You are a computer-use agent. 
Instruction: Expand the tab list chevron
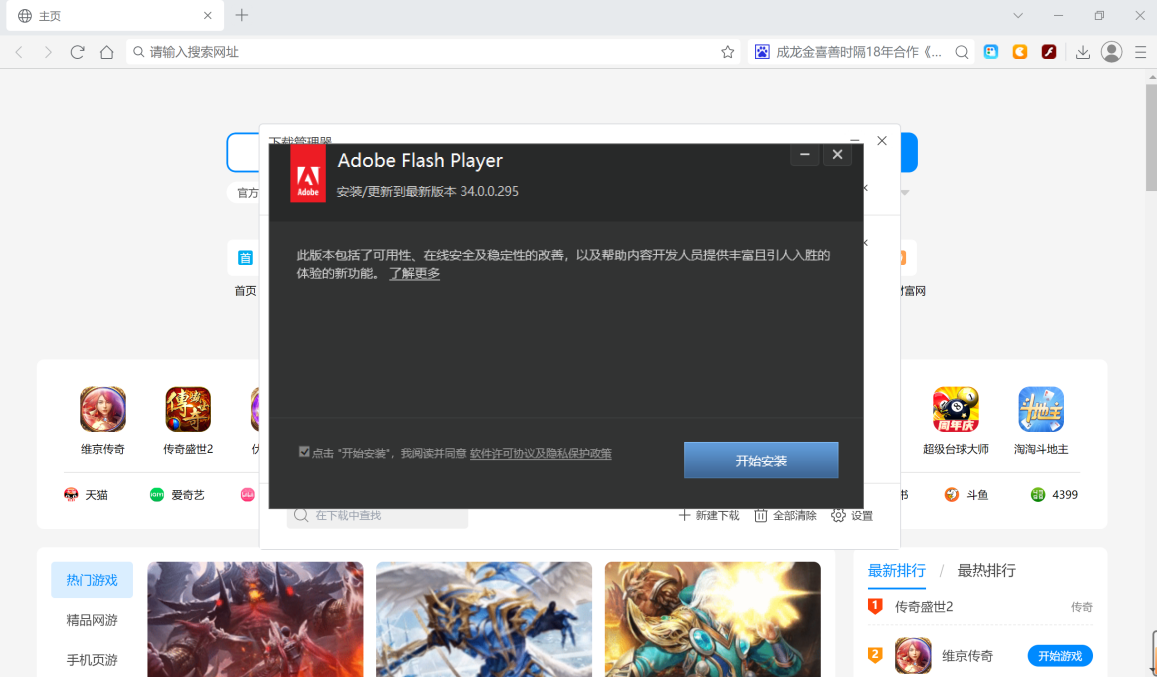(x=1018, y=16)
